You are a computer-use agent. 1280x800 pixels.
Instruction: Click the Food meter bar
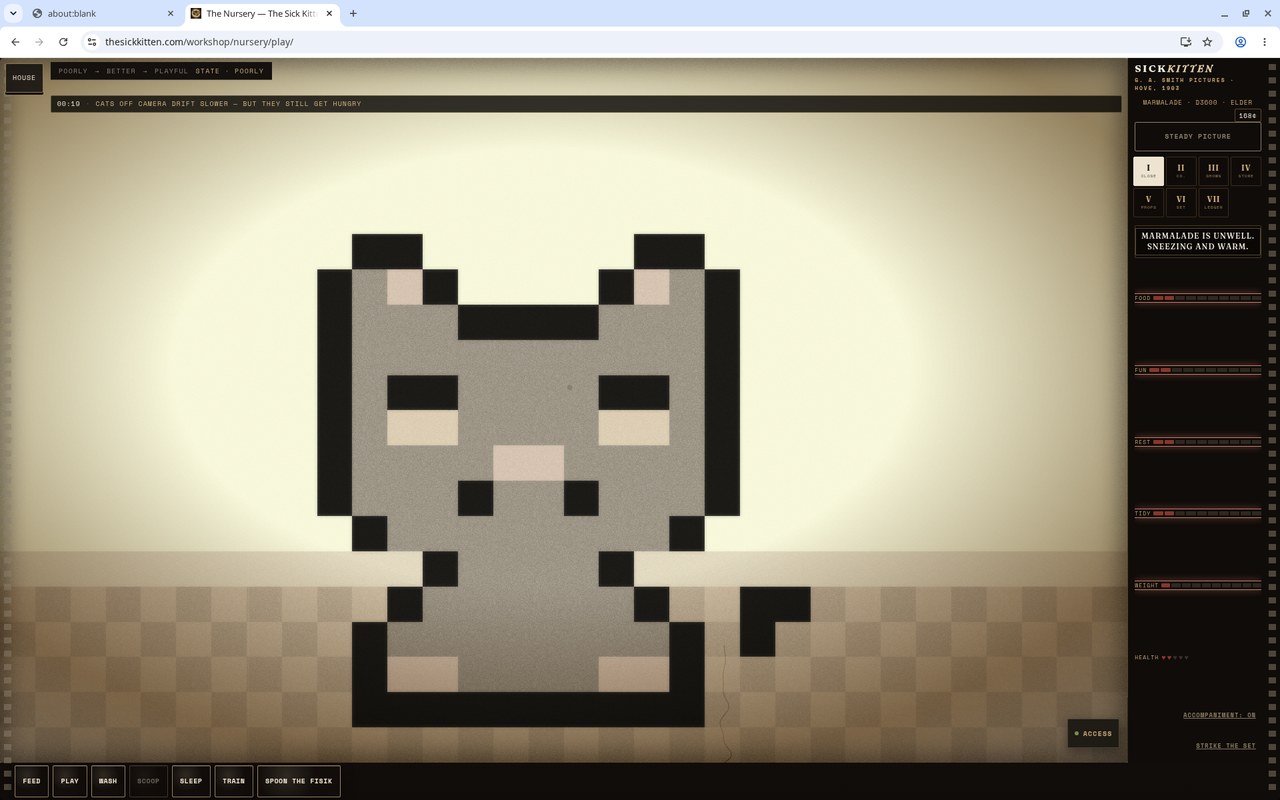[1197, 298]
